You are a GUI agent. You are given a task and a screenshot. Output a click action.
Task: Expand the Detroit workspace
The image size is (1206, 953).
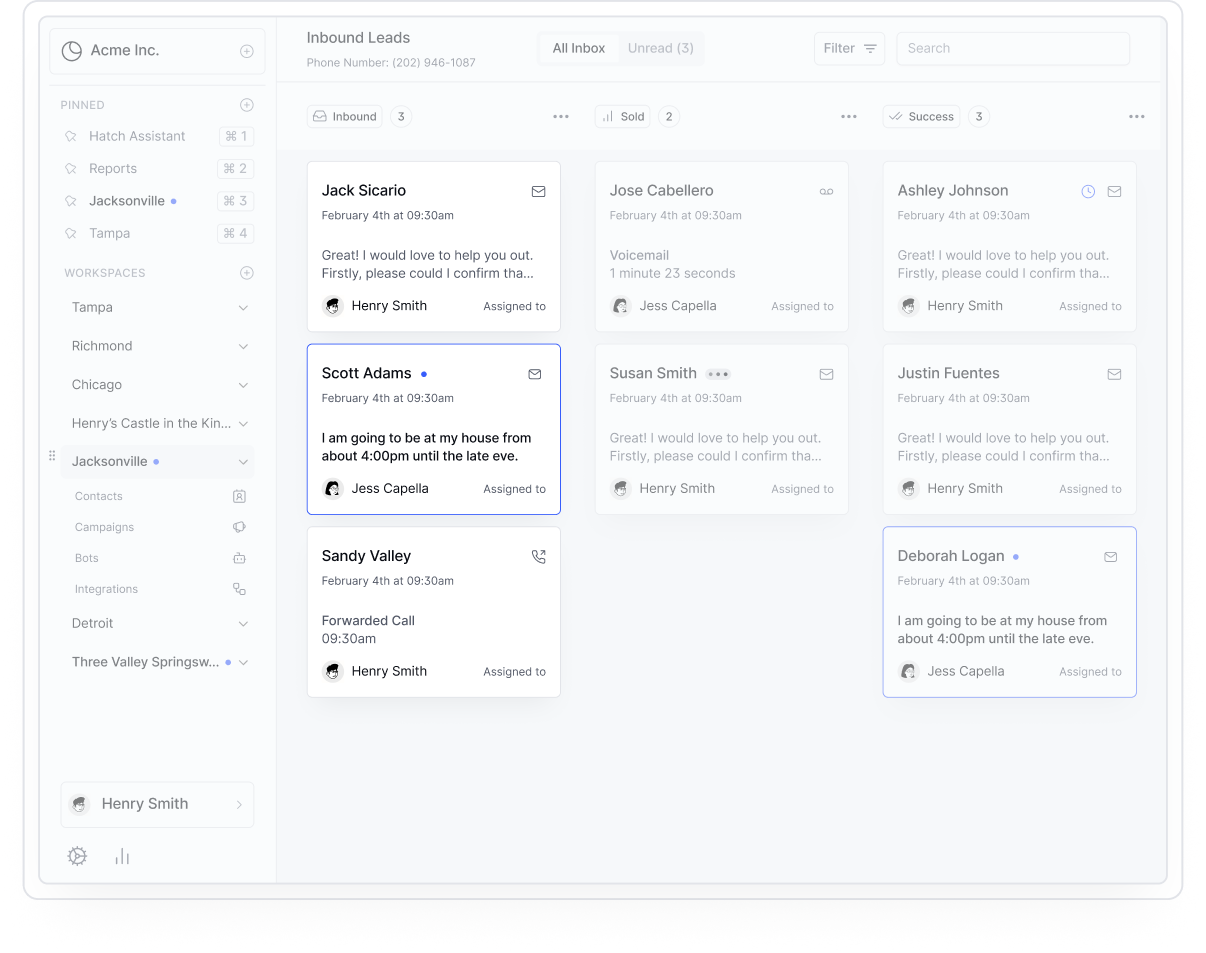243,623
